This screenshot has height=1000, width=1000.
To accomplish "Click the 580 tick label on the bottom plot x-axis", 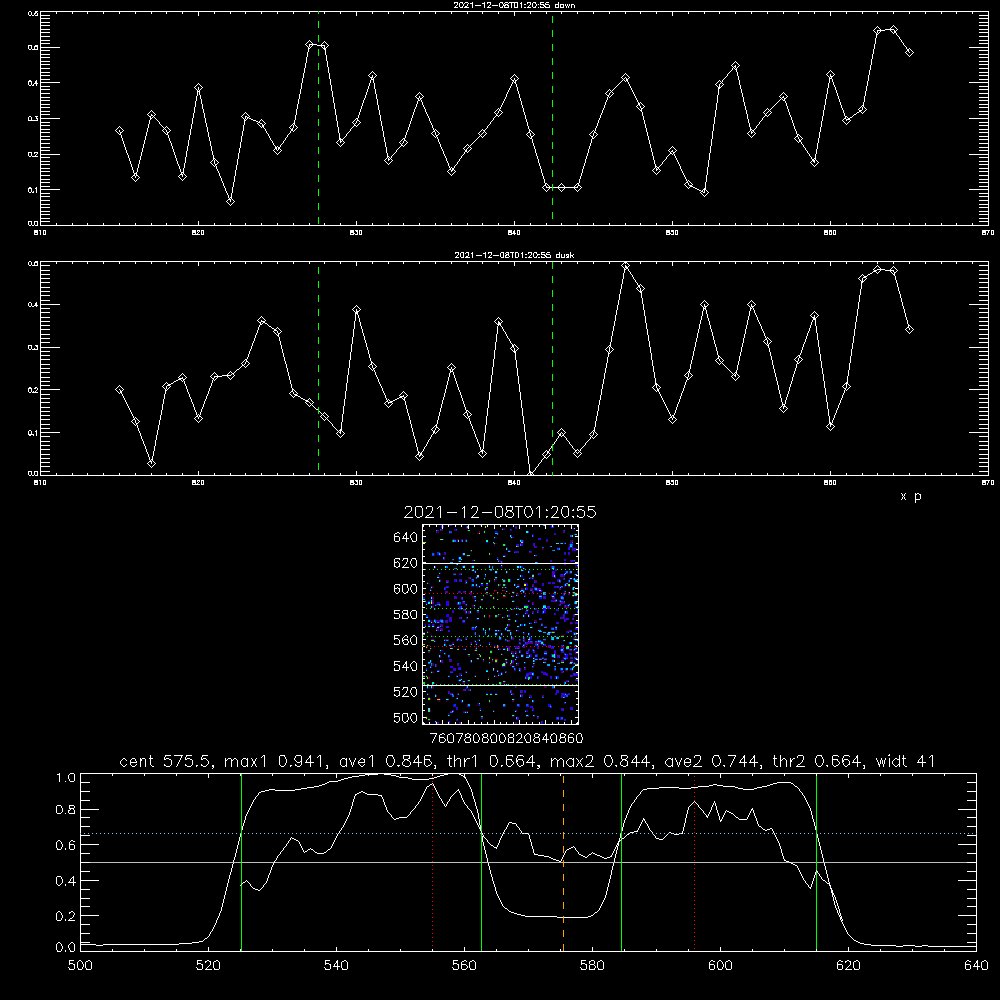I will pyautogui.click(x=592, y=966).
